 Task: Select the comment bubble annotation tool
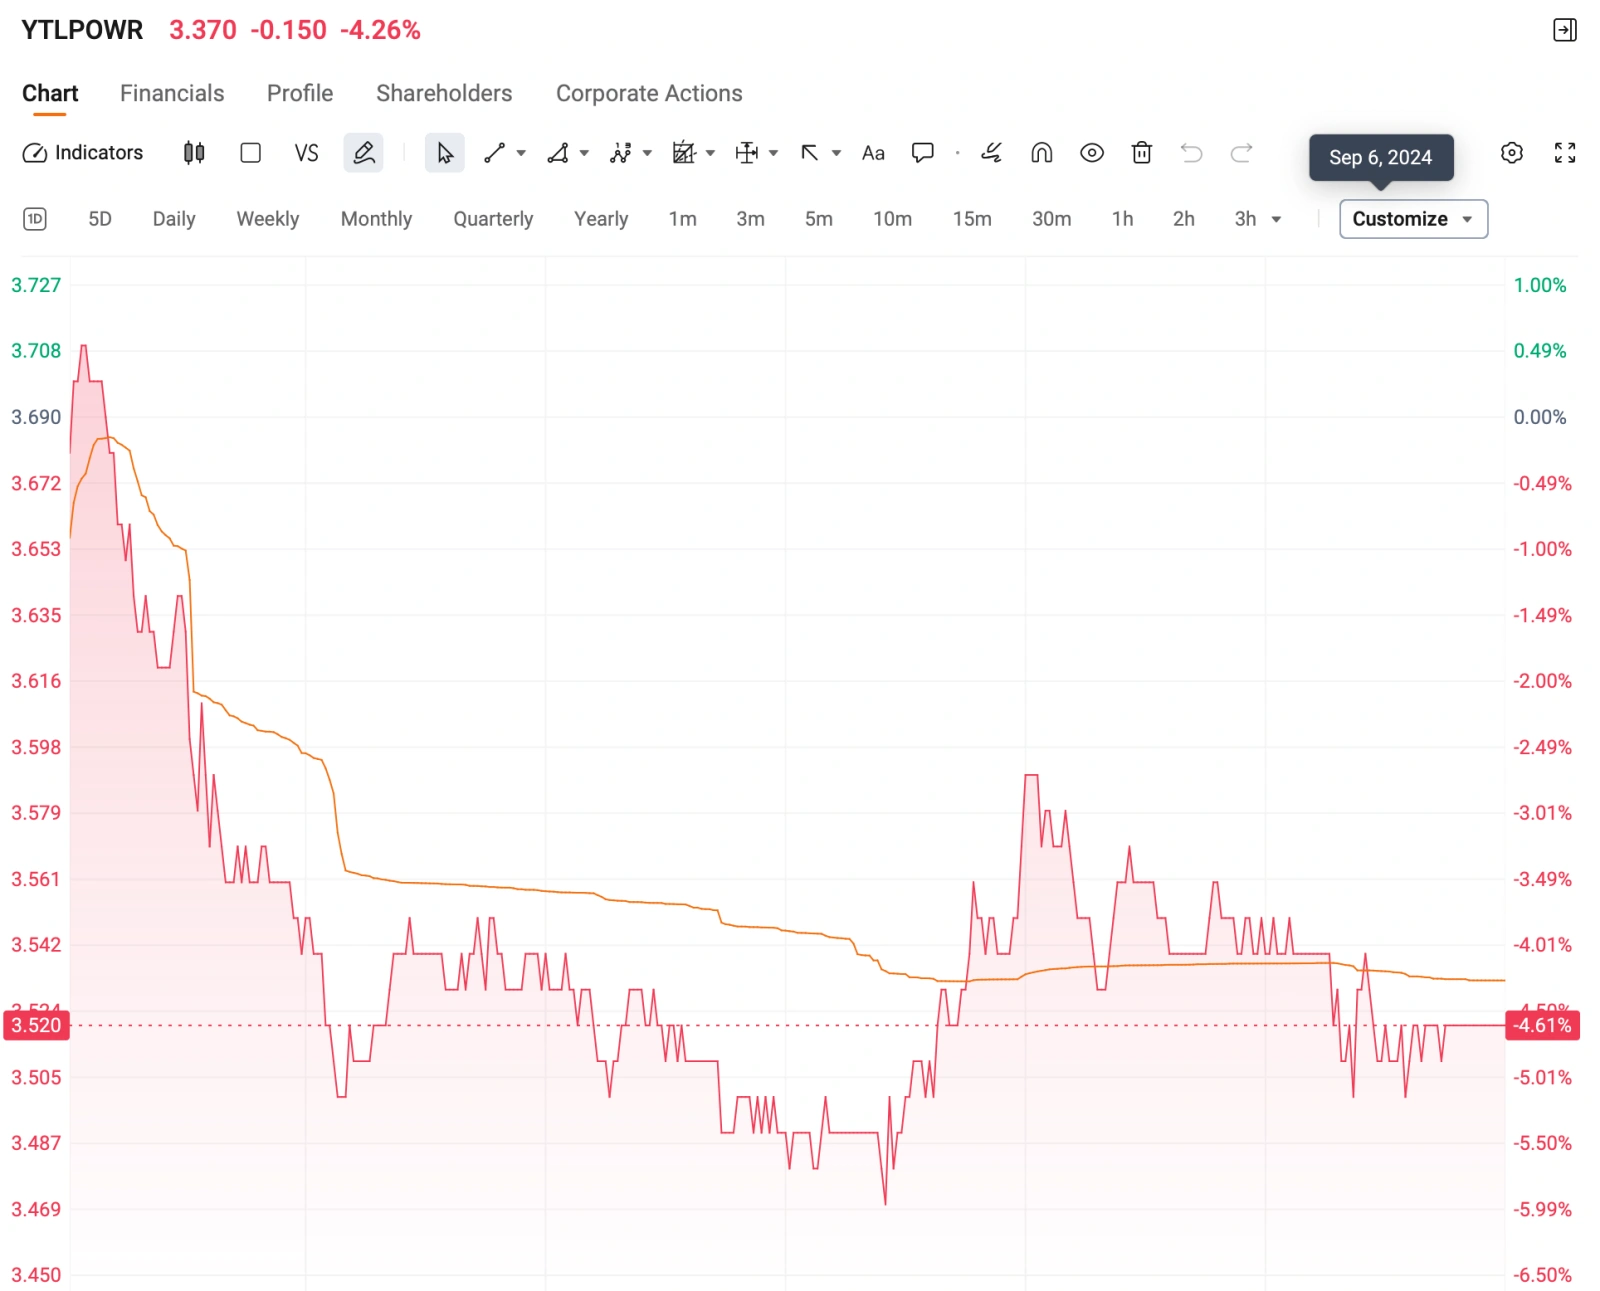(x=923, y=153)
